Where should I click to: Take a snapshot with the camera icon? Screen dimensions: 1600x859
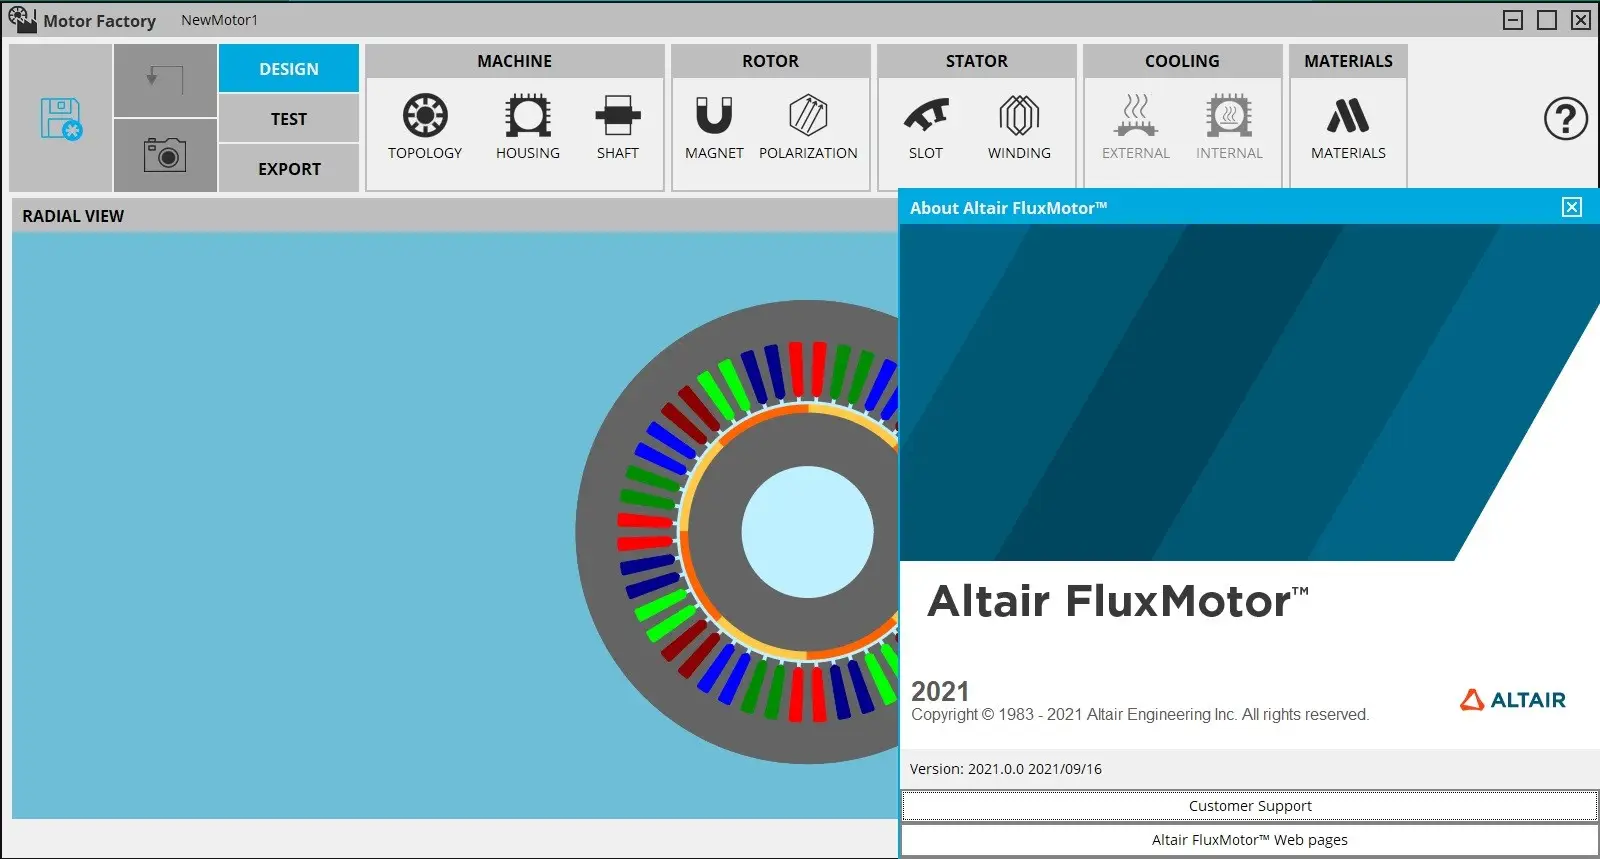click(165, 155)
